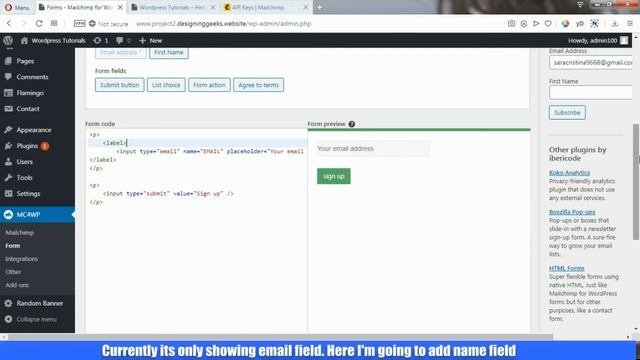The width and height of the screenshot is (640, 360).
Task: Open Other submenu item
Action: point(13,272)
